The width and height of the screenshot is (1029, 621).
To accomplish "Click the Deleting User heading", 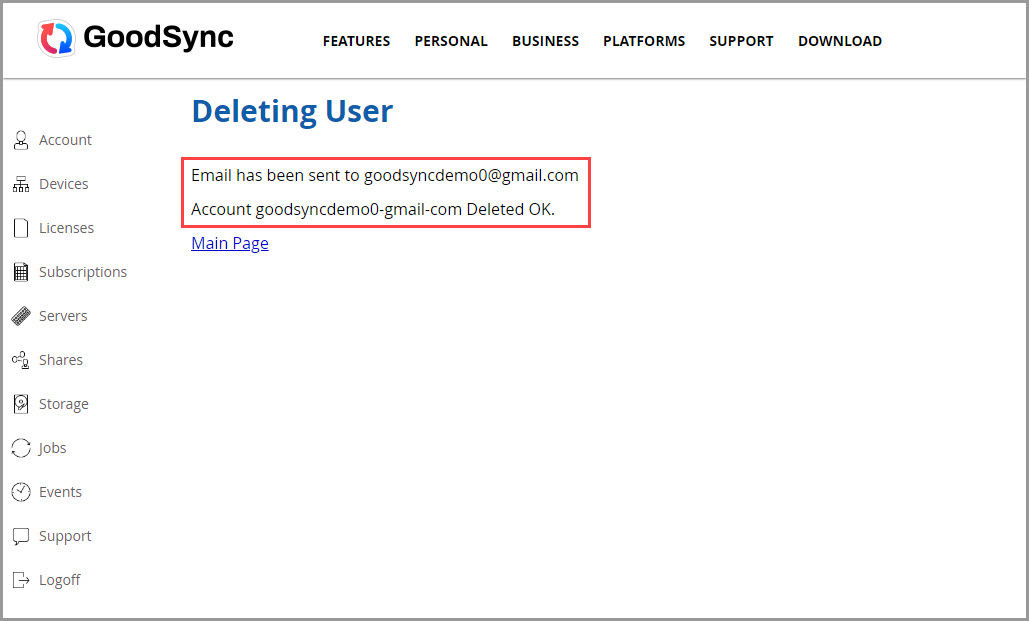I will [292, 111].
